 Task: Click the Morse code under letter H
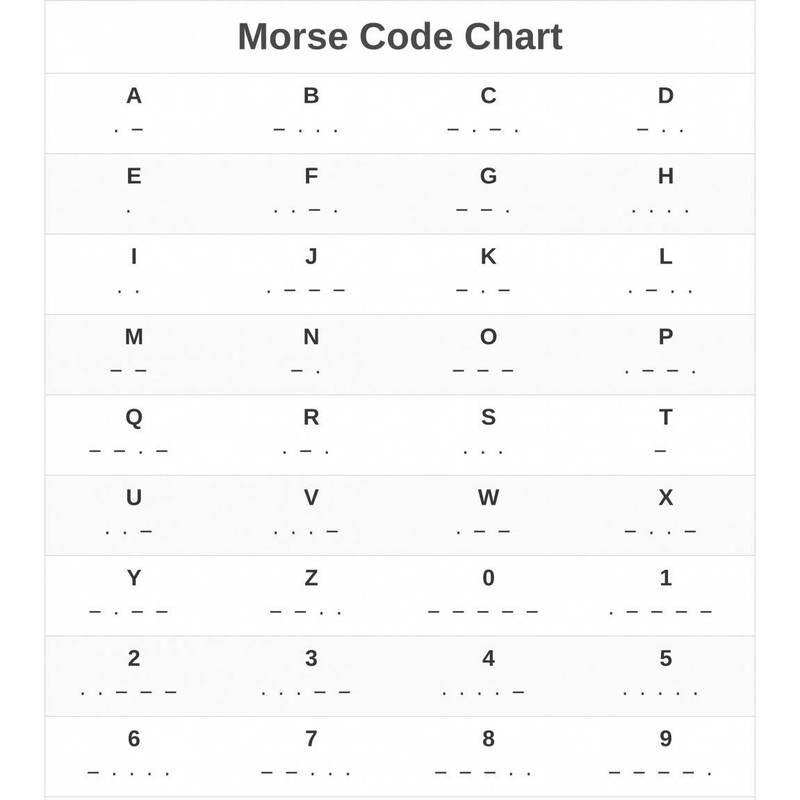pos(661,210)
